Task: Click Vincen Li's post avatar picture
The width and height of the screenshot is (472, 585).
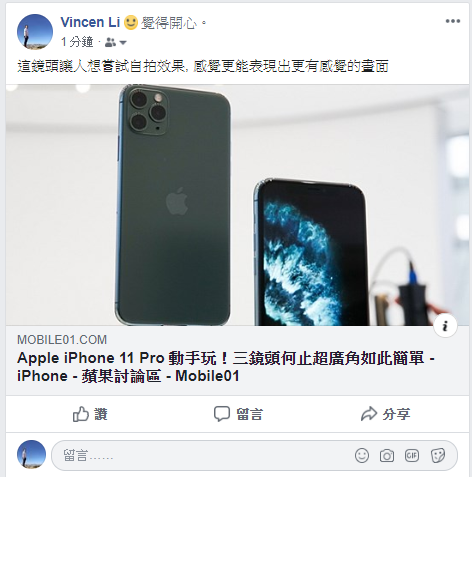Action: click(35, 32)
